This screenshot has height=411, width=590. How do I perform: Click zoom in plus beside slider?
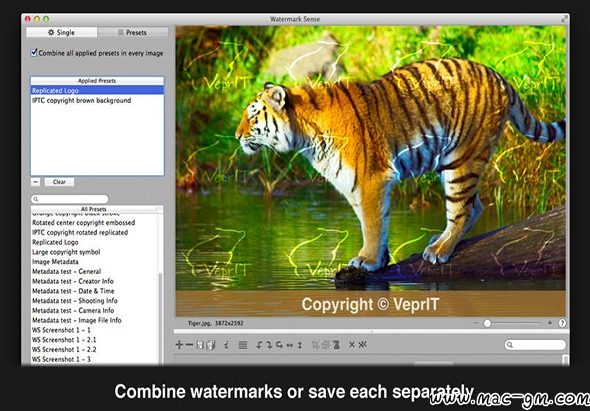(550, 323)
